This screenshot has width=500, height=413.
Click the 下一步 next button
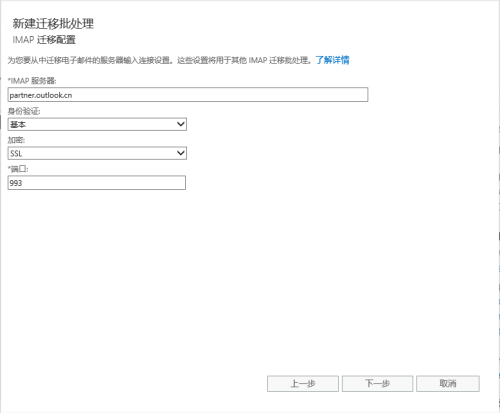(x=377, y=384)
